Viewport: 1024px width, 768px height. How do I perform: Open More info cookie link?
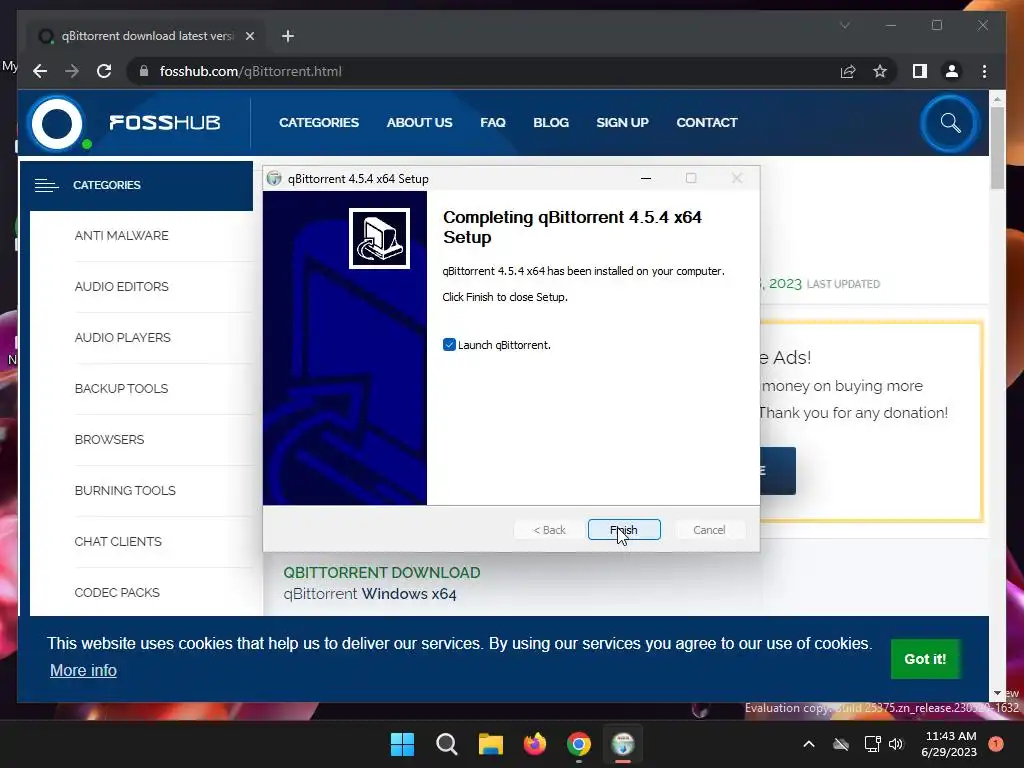pyautogui.click(x=83, y=671)
